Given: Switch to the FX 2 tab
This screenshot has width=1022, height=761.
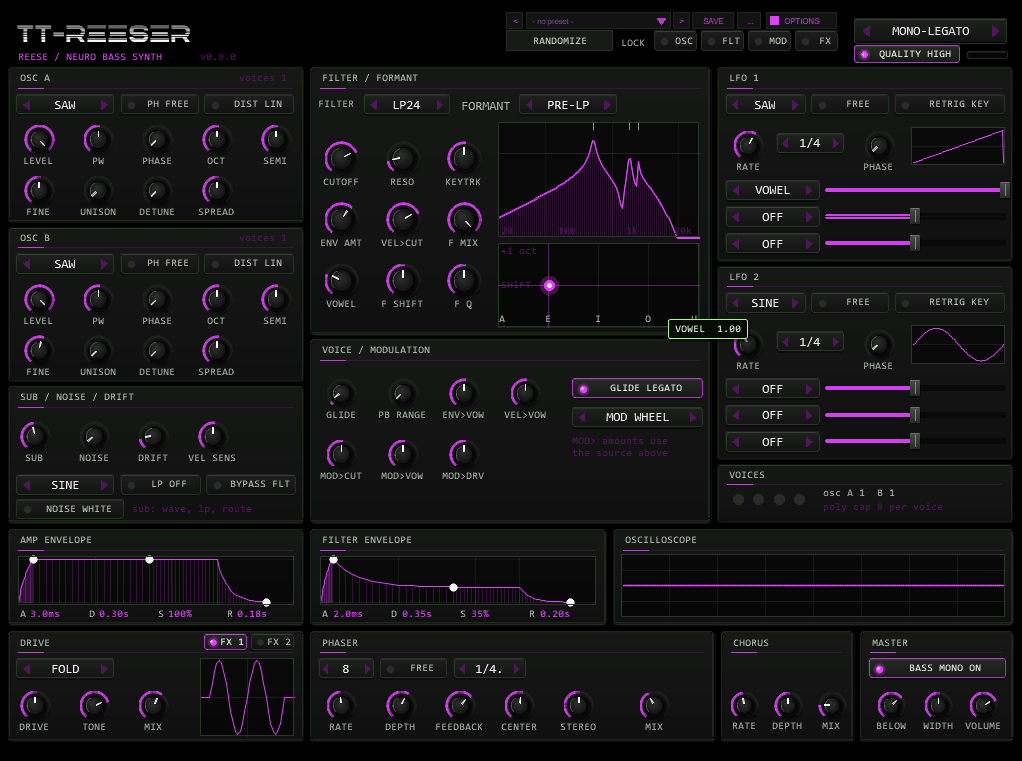Looking at the screenshot, I should click(x=272, y=642).
